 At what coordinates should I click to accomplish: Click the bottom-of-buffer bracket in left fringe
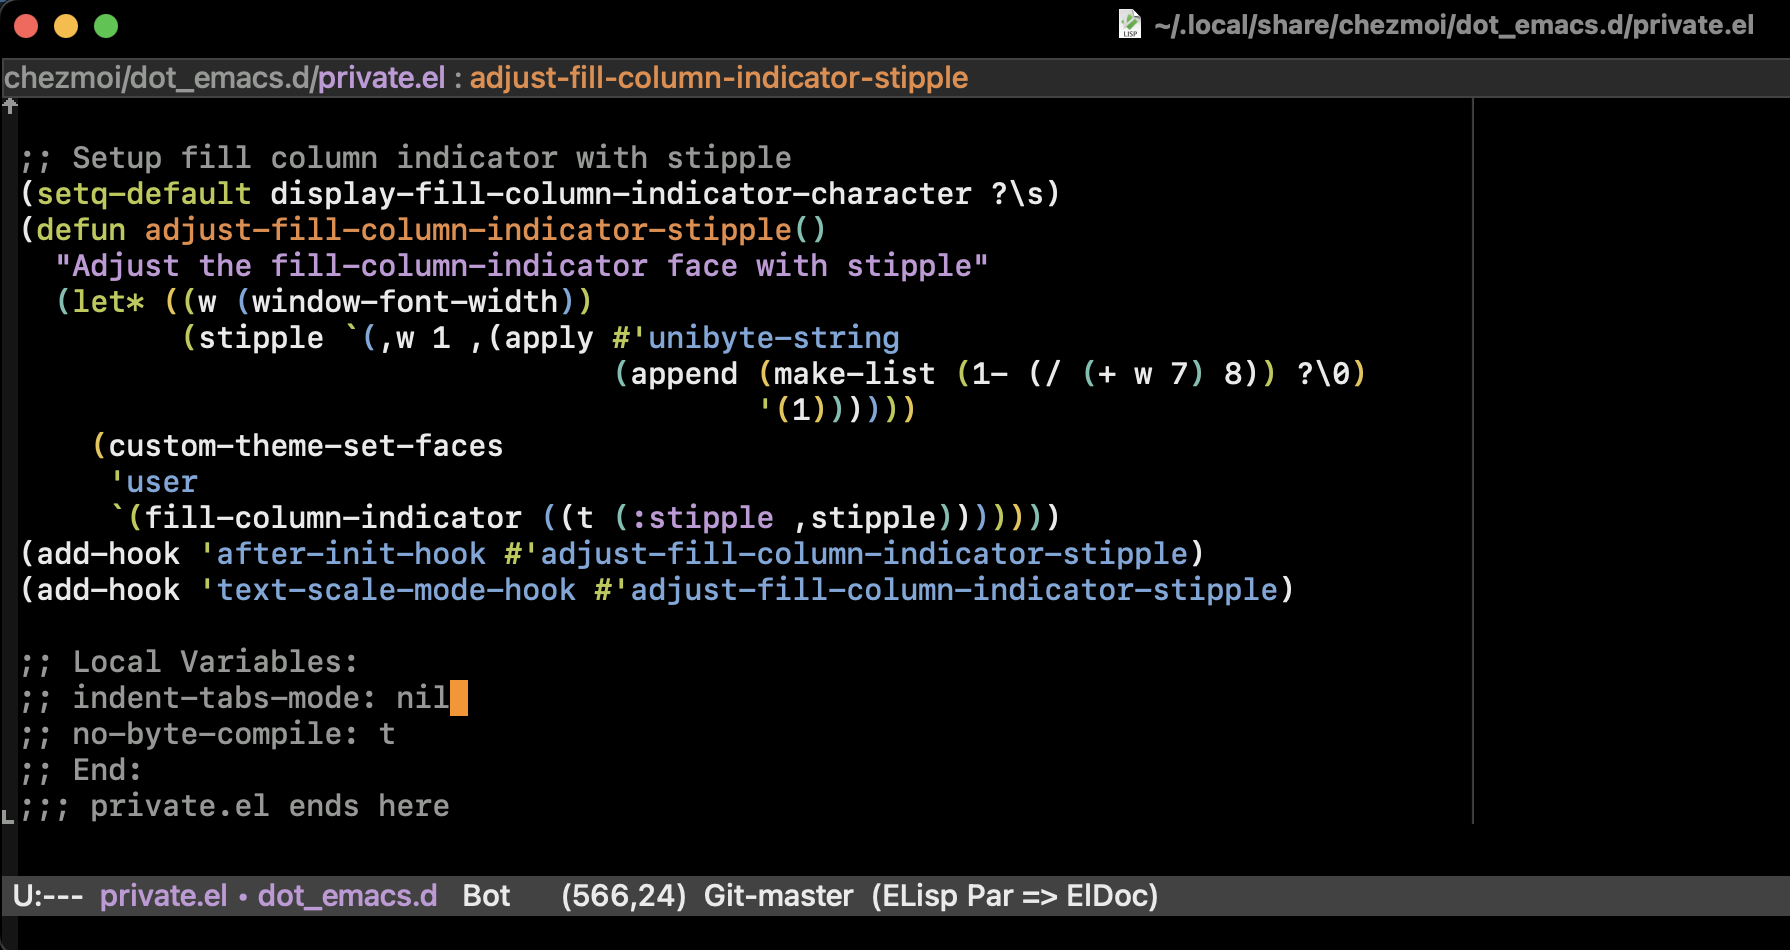8,816
